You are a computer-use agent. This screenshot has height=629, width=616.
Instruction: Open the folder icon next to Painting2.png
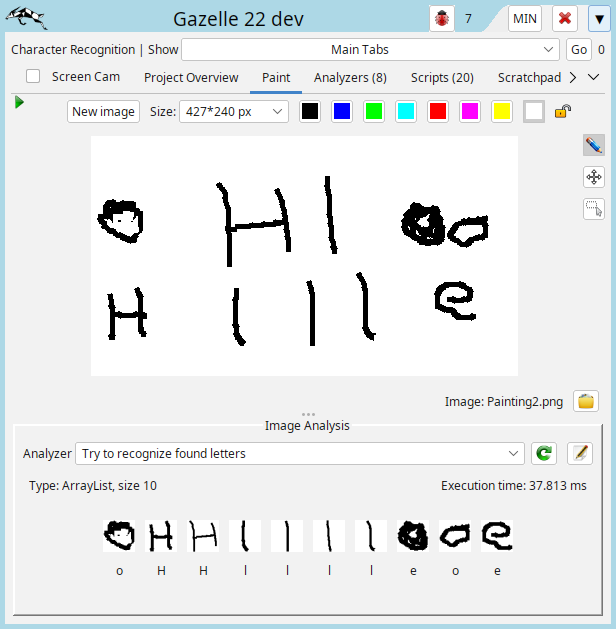click(587, 402)
